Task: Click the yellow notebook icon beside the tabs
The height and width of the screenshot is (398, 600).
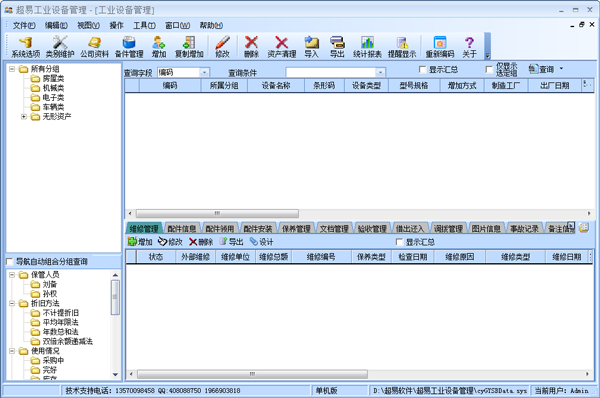Action: coord(584,228)
